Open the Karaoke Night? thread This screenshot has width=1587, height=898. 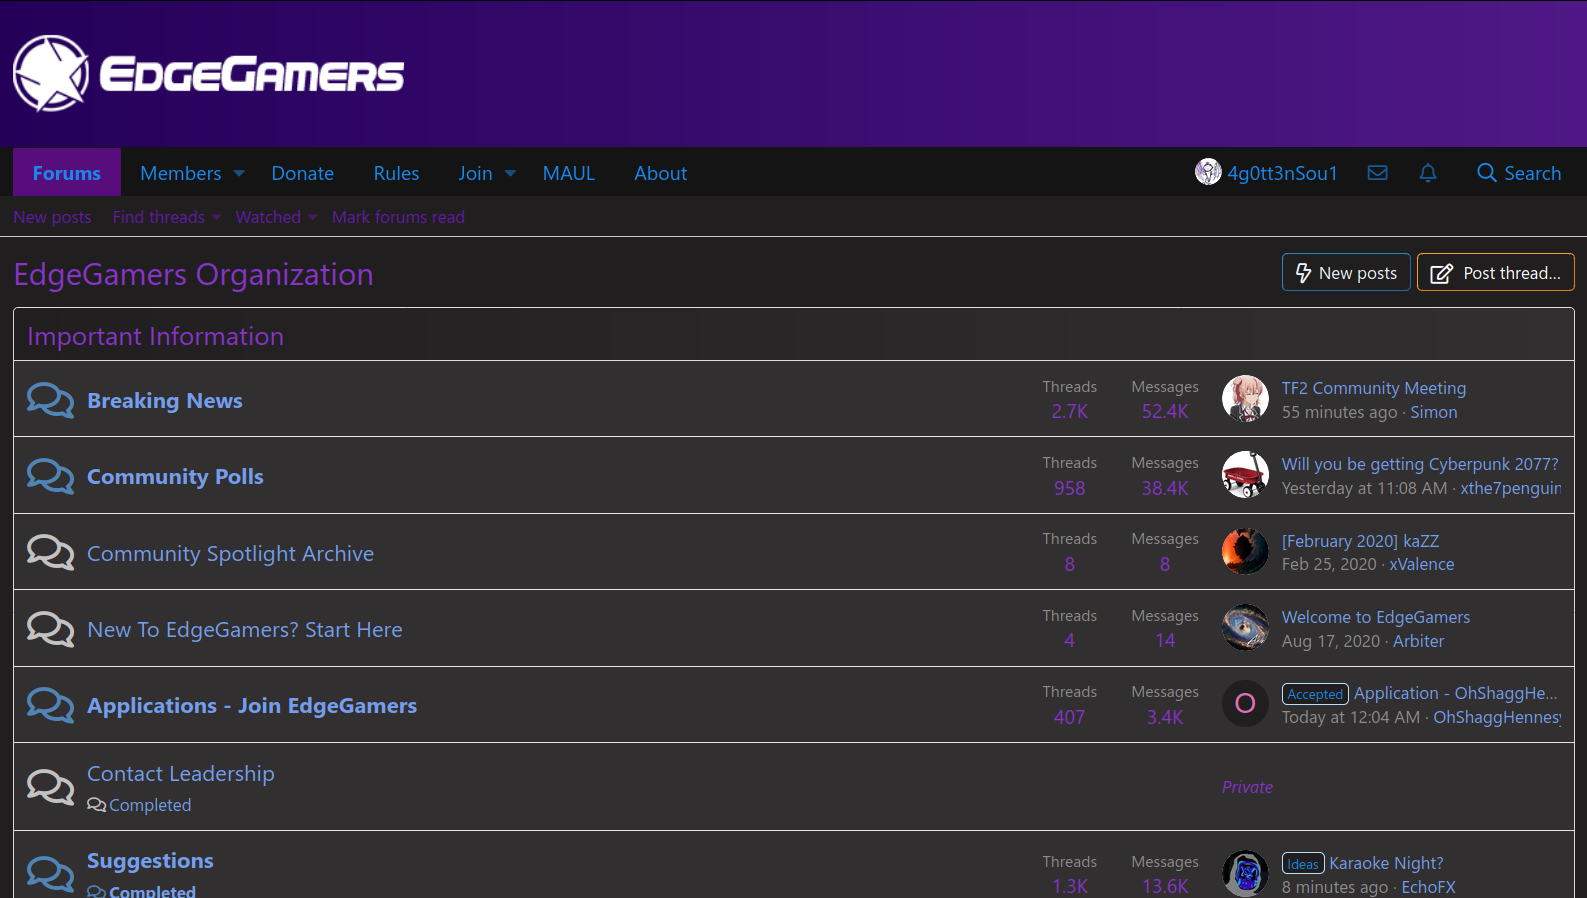click(x=1386, y=863)
